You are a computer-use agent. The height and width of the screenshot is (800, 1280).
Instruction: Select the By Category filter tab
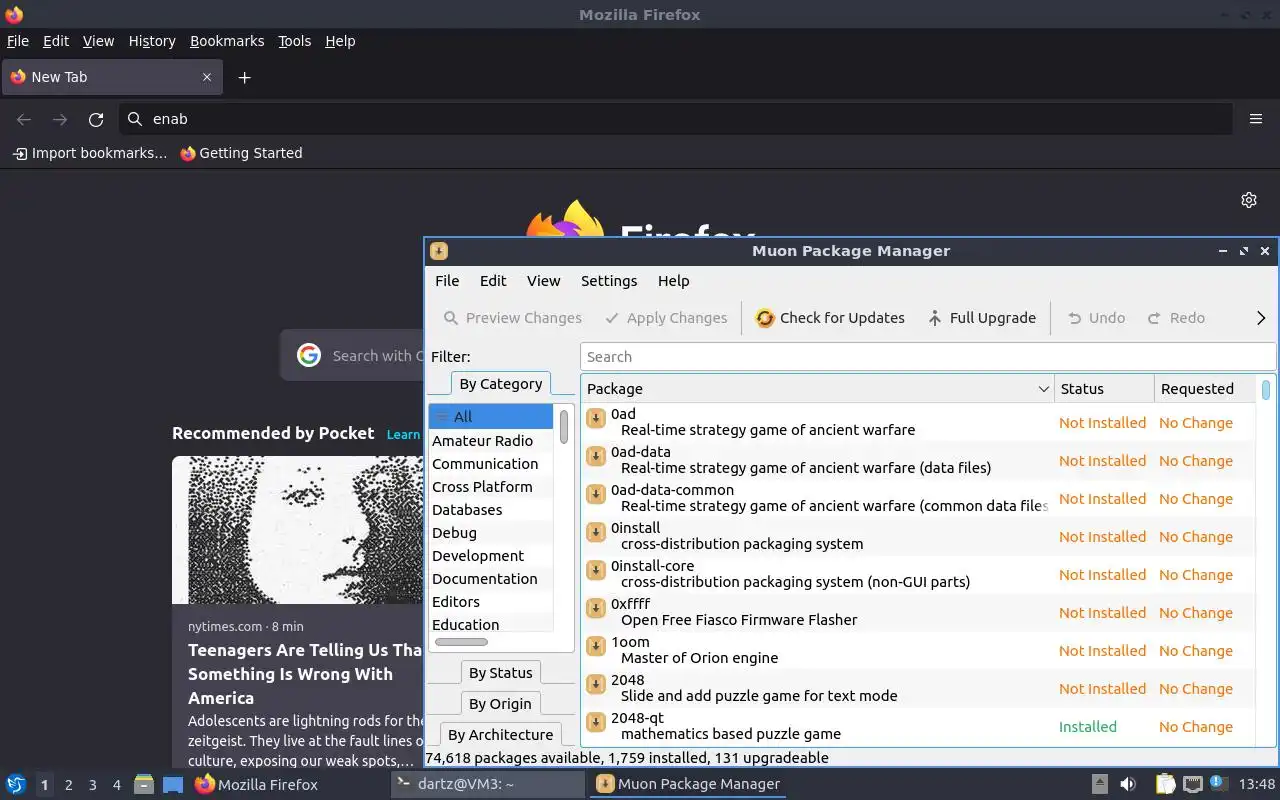pyautogui.click(x=500, y=384)
